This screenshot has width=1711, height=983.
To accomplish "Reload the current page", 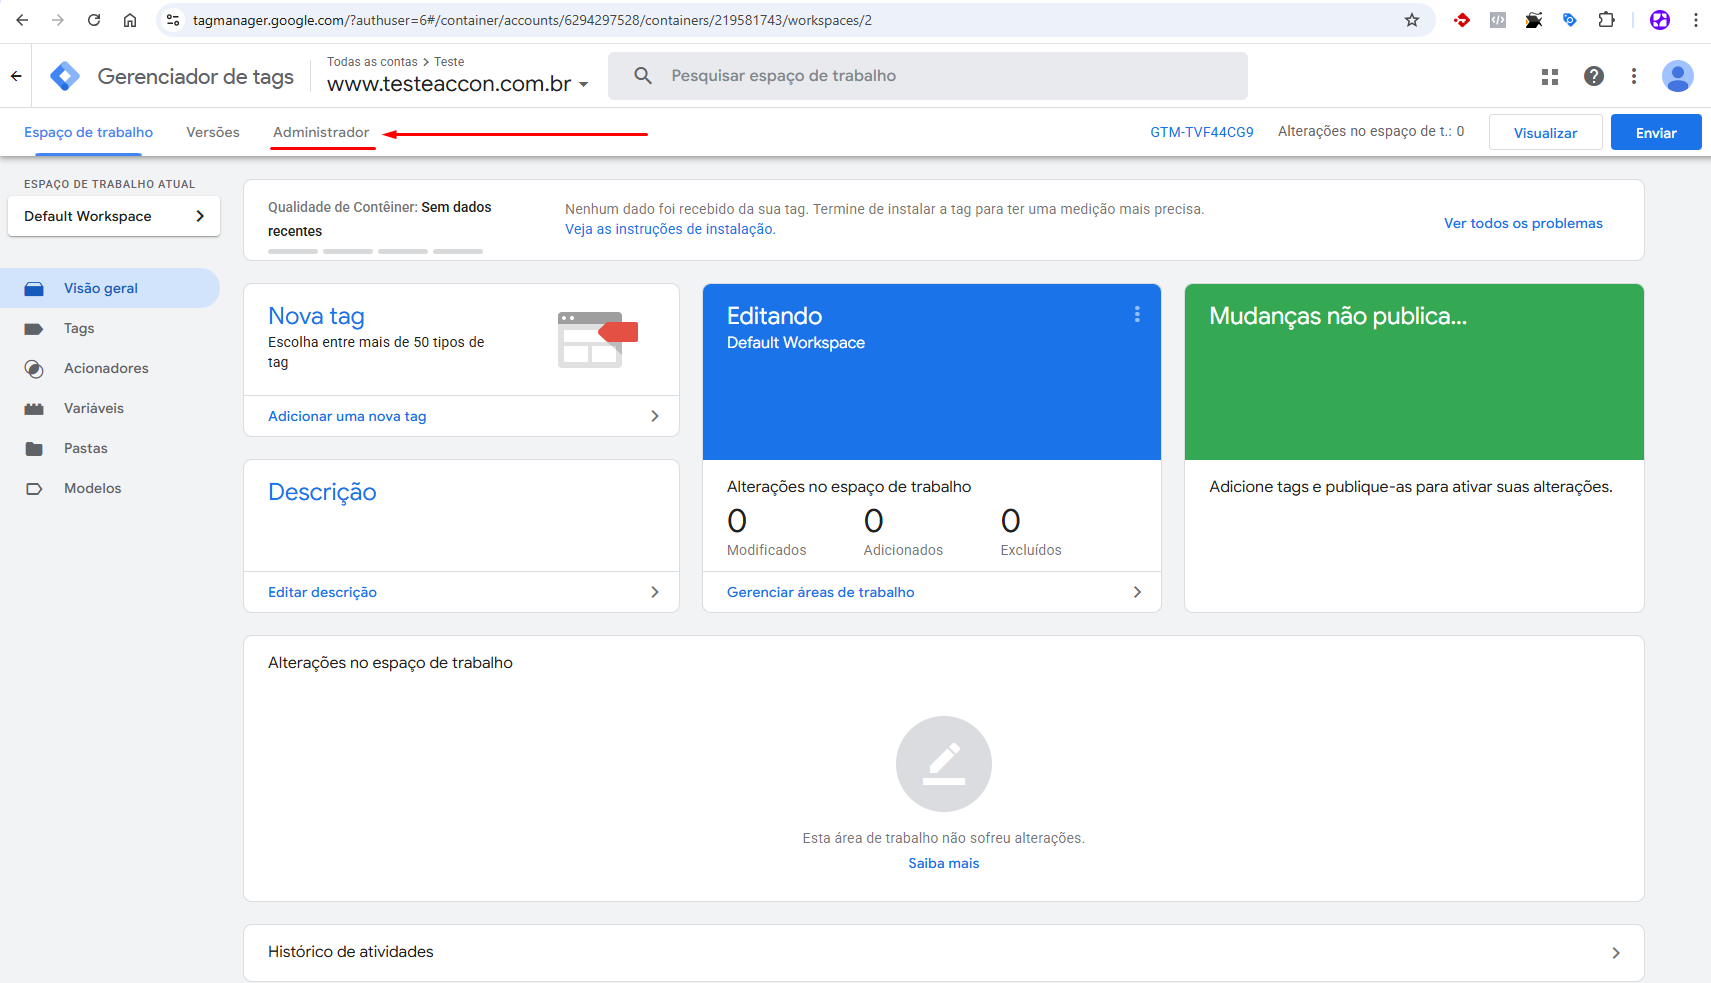I will pyautogui.click(x=94, y=20).
